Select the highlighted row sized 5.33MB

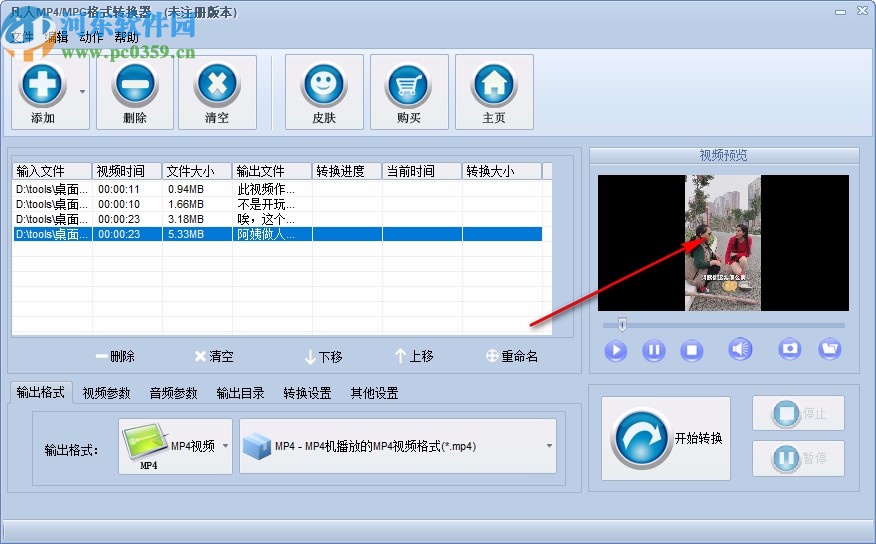coord(277,234)
